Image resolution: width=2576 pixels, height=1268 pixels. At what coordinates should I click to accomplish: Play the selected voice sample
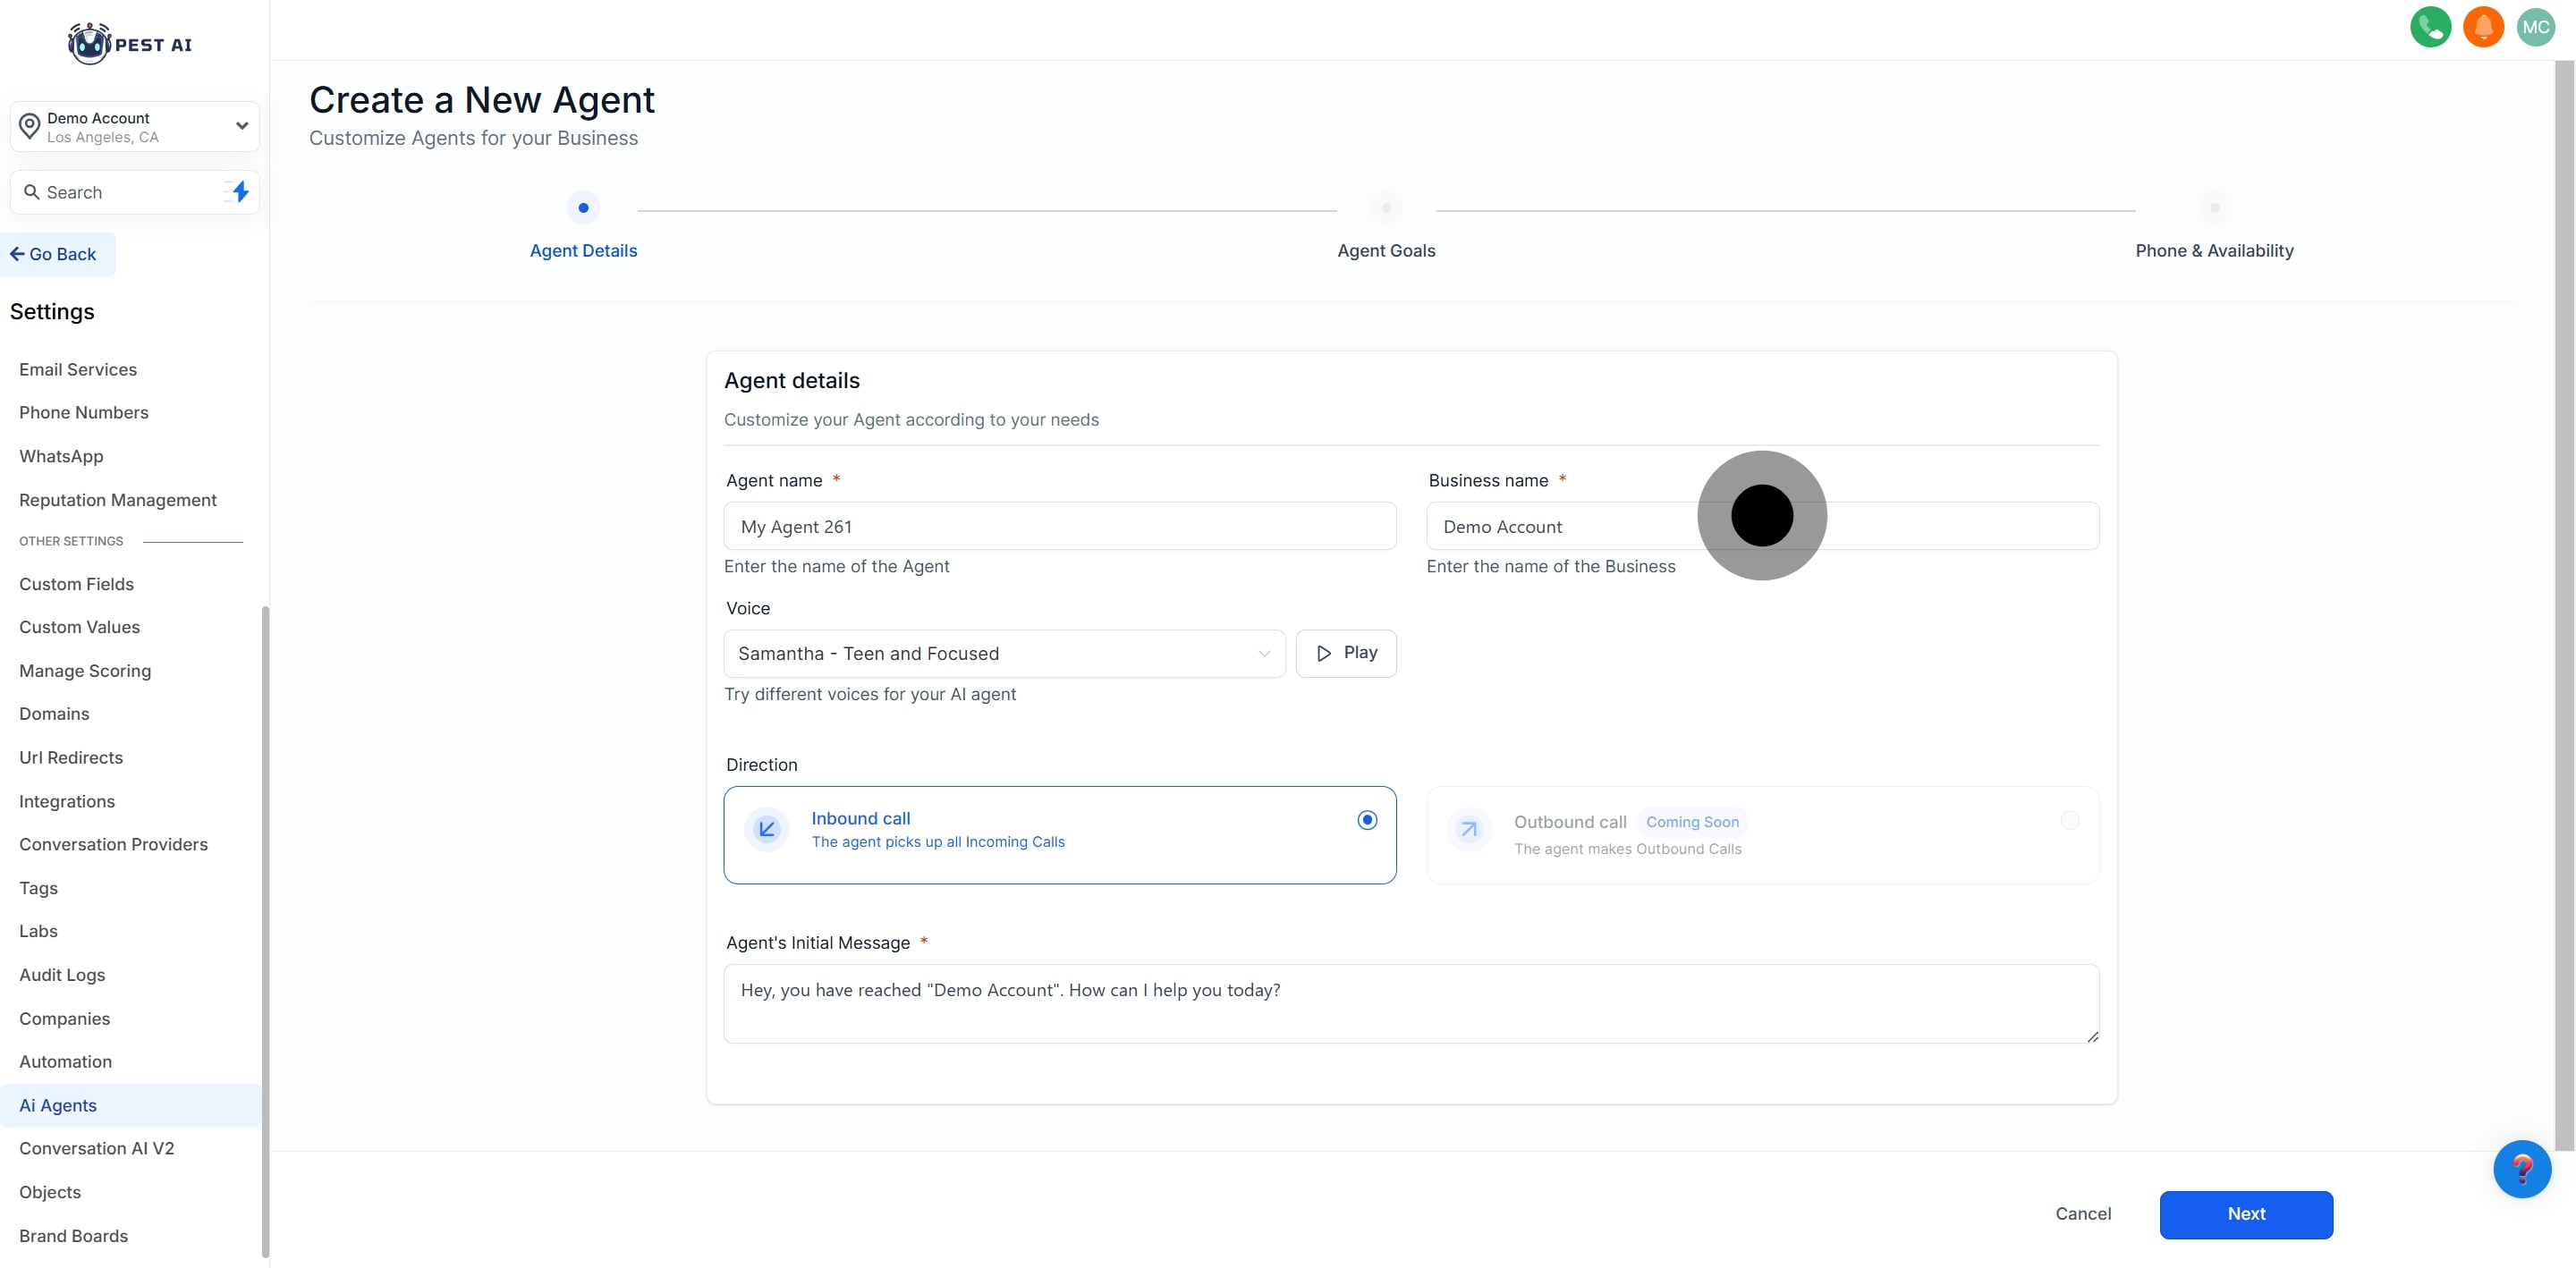(x=1345, y=653)
